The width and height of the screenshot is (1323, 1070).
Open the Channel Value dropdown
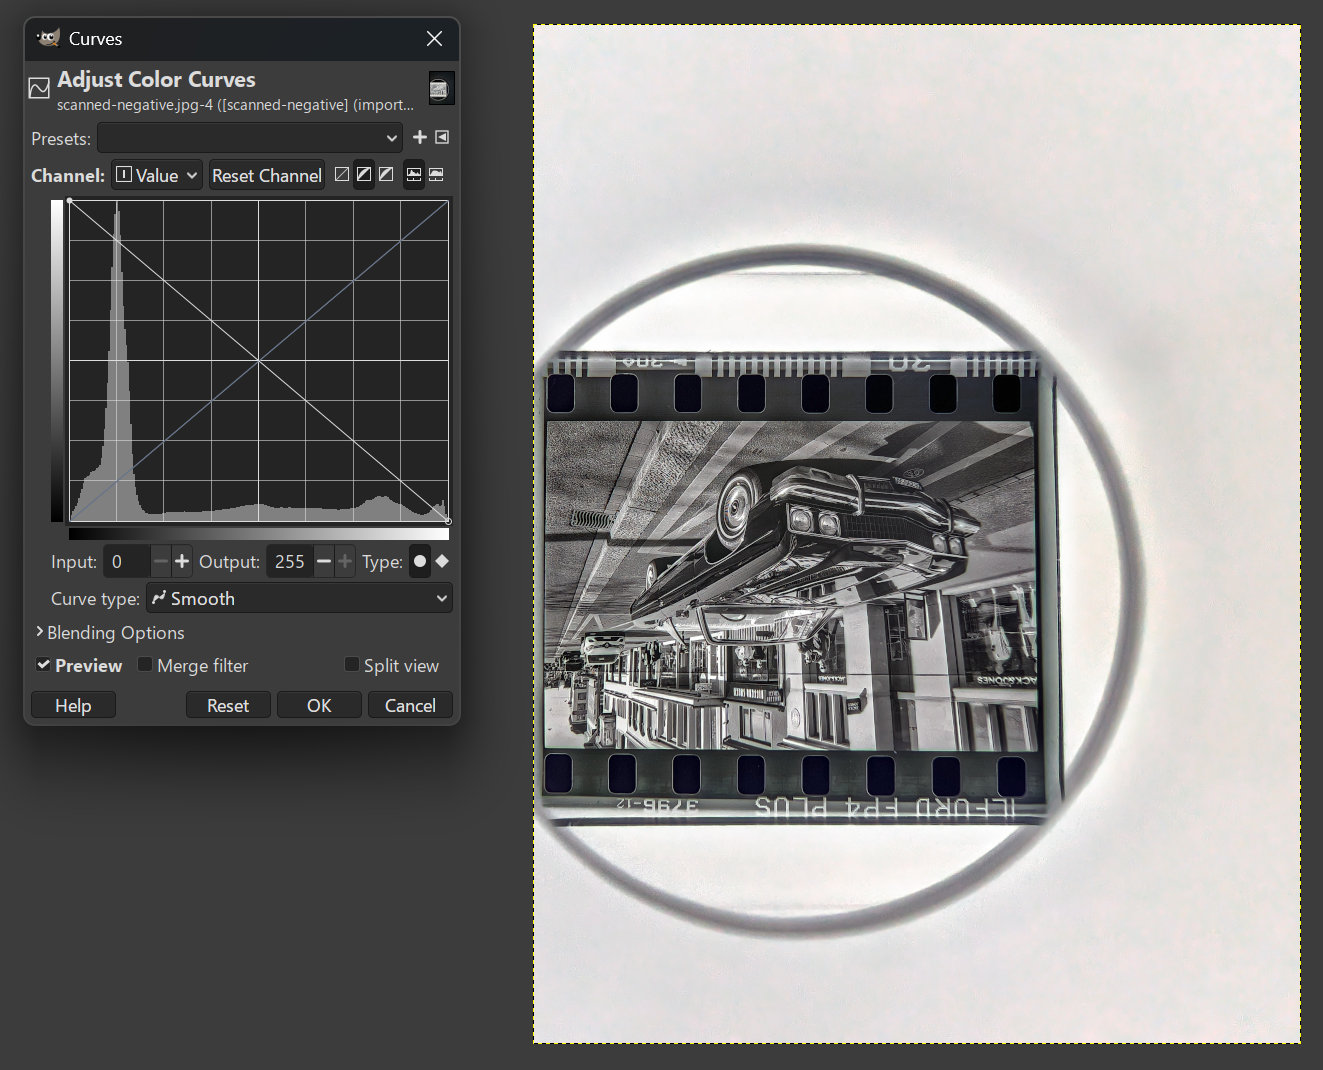click(157, 175)
